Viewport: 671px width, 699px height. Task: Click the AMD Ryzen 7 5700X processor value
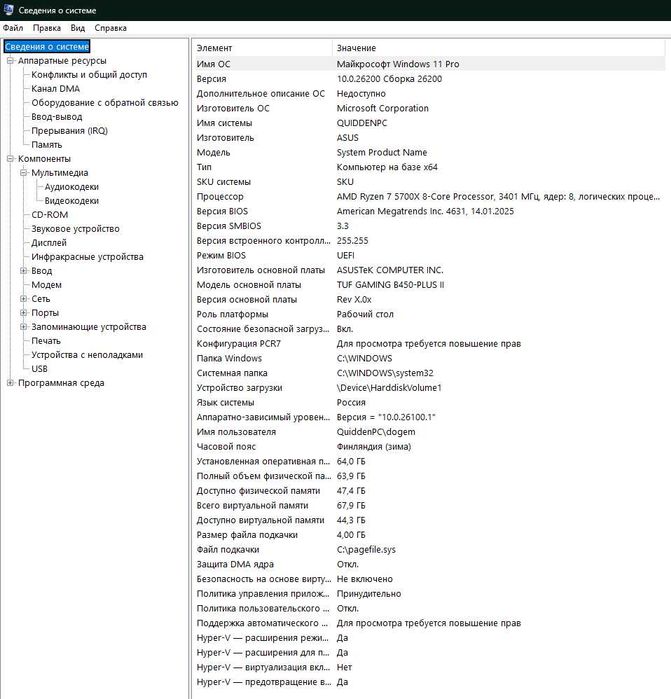[x=498, y=197]
